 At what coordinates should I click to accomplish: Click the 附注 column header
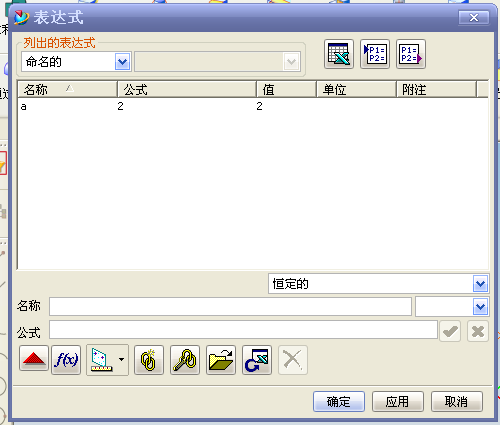pos(436,89)
